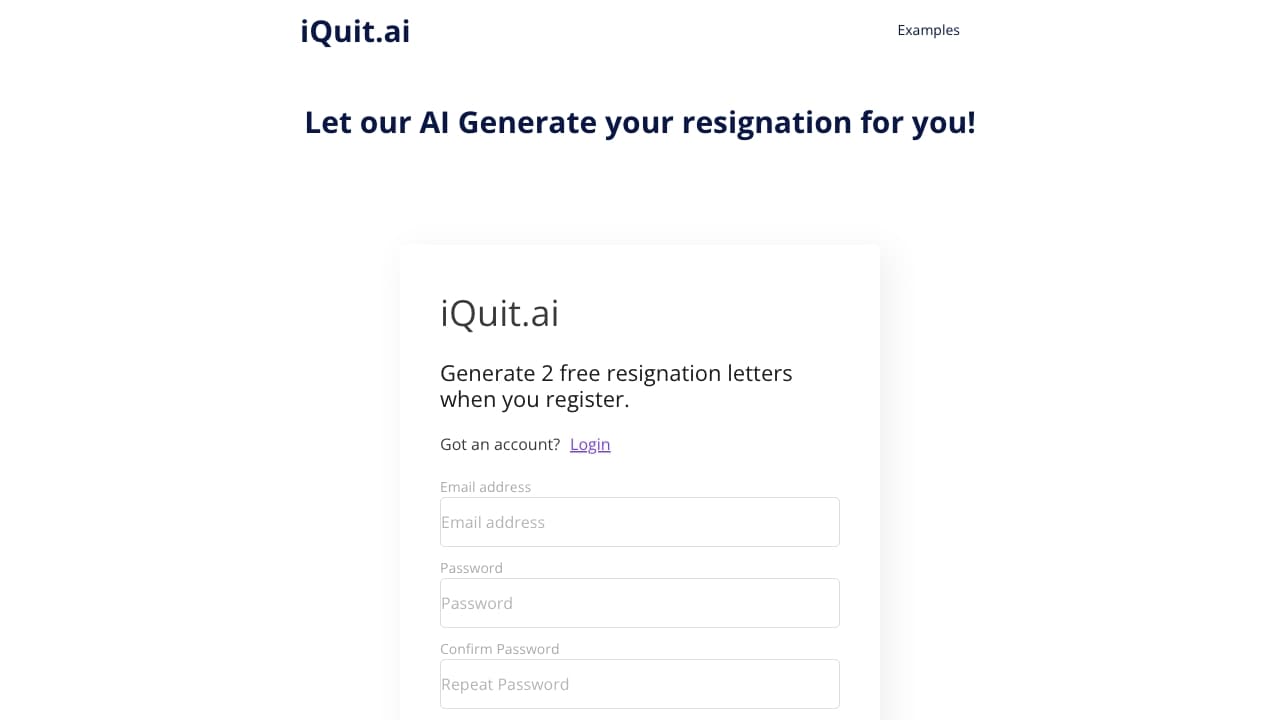
Task: Click the Email address field label
Action: pos(485,487)
